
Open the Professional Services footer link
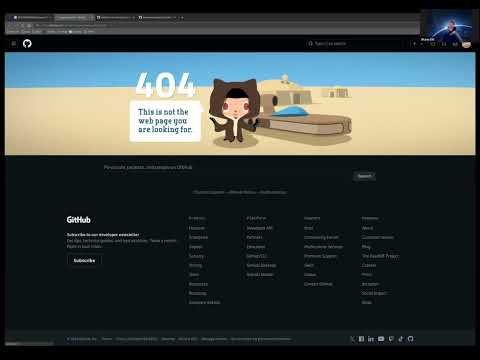[x=323, y=247]
